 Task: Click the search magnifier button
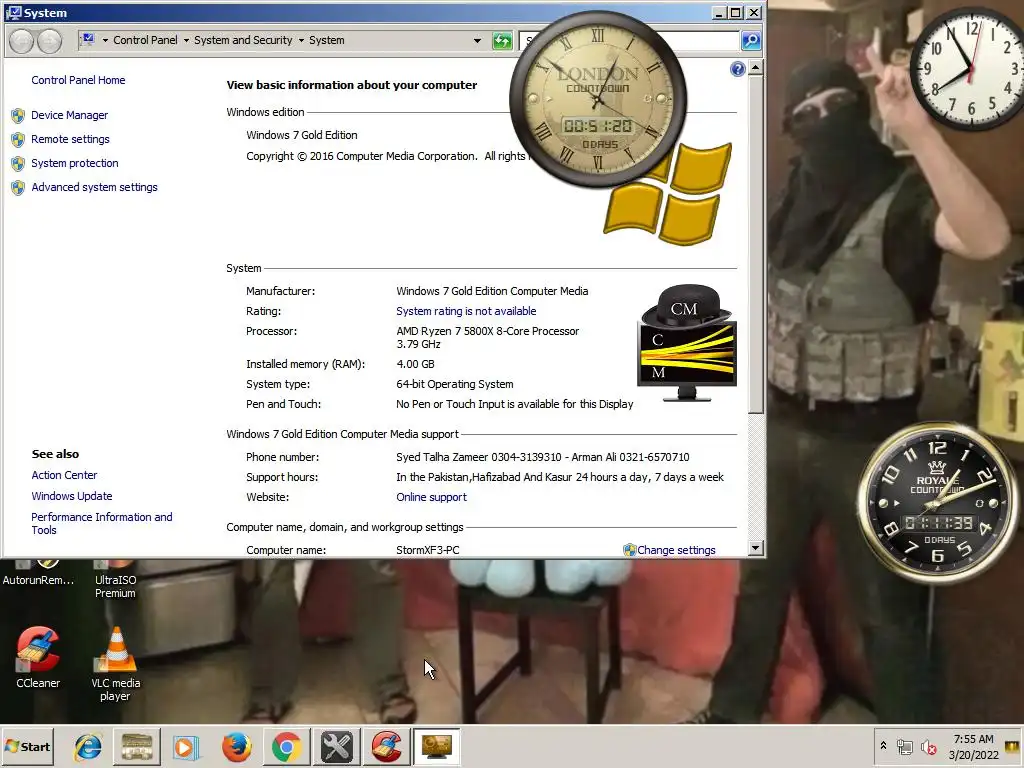click(751, 41)
